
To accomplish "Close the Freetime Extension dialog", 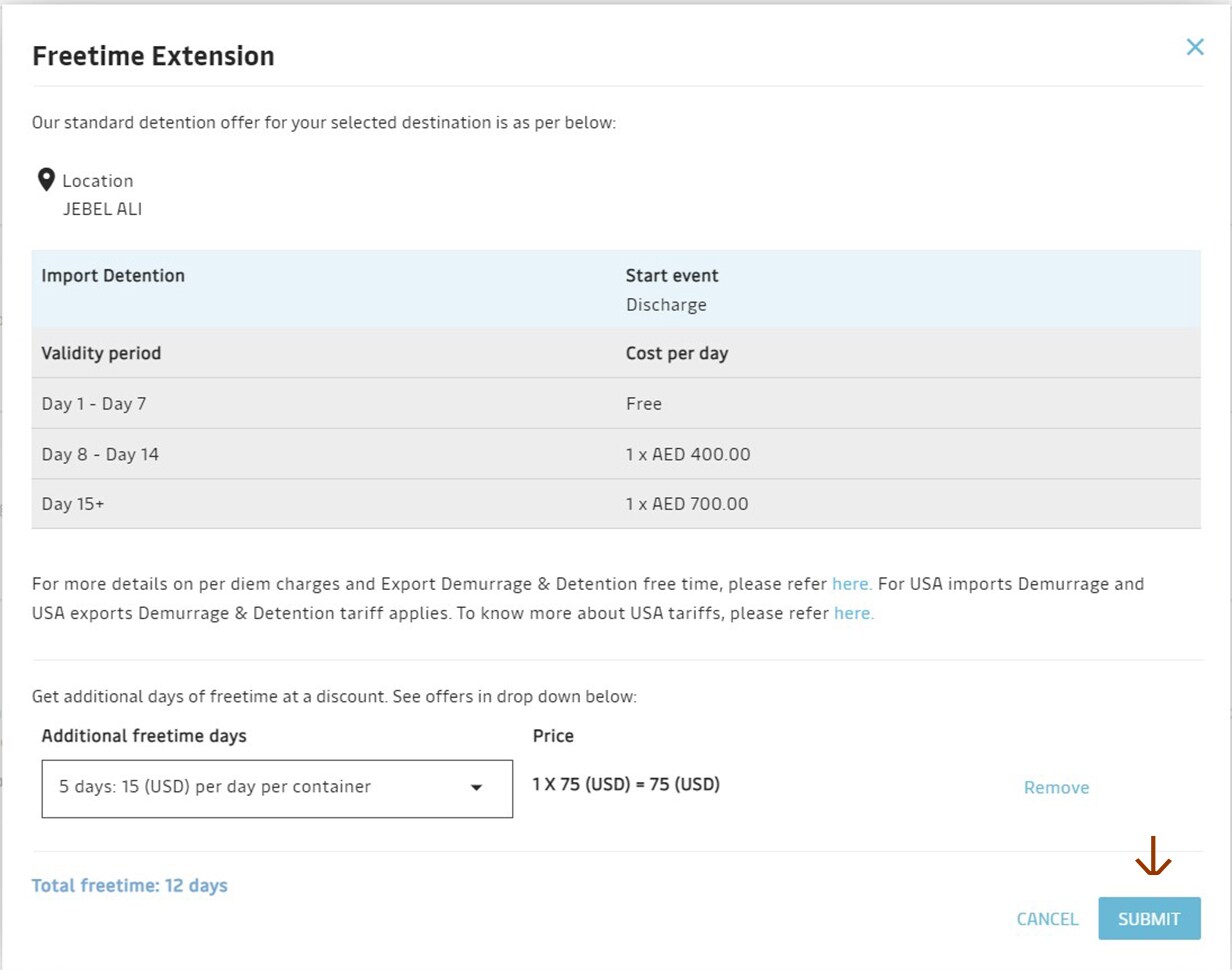I will (1194, 47).
